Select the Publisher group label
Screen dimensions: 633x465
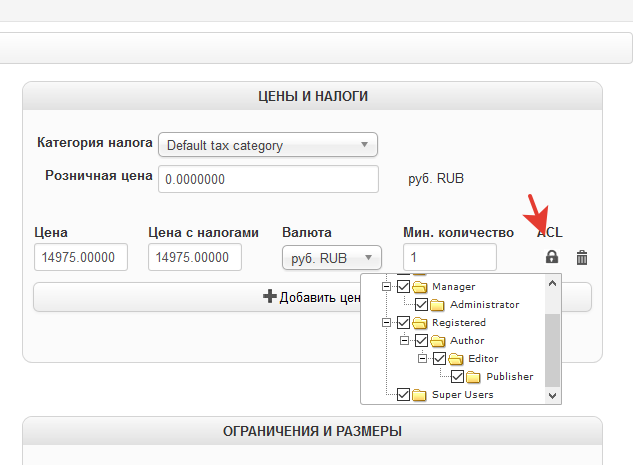tap(509, 377)
